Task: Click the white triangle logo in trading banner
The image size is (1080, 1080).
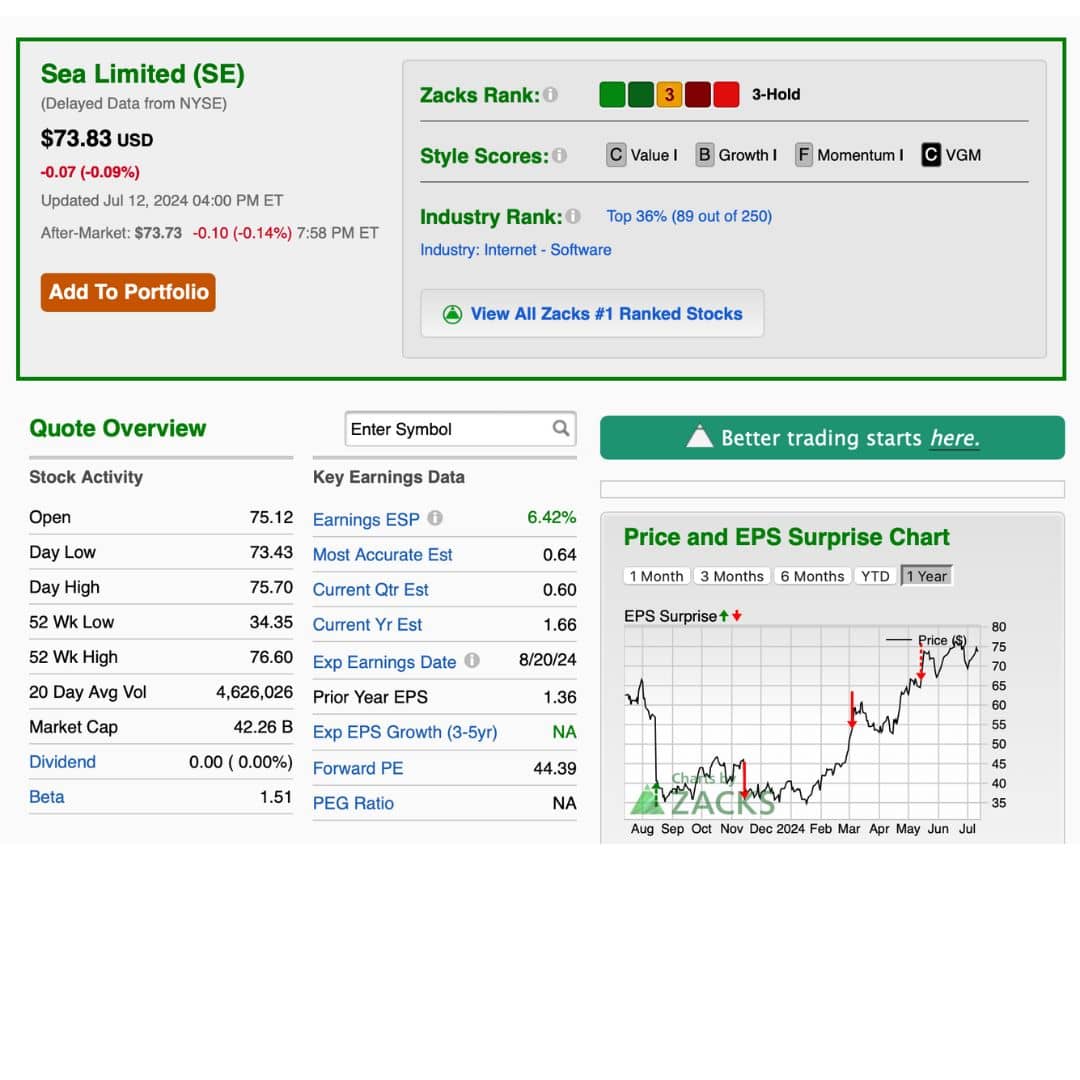Action: [x=699, y=437]
